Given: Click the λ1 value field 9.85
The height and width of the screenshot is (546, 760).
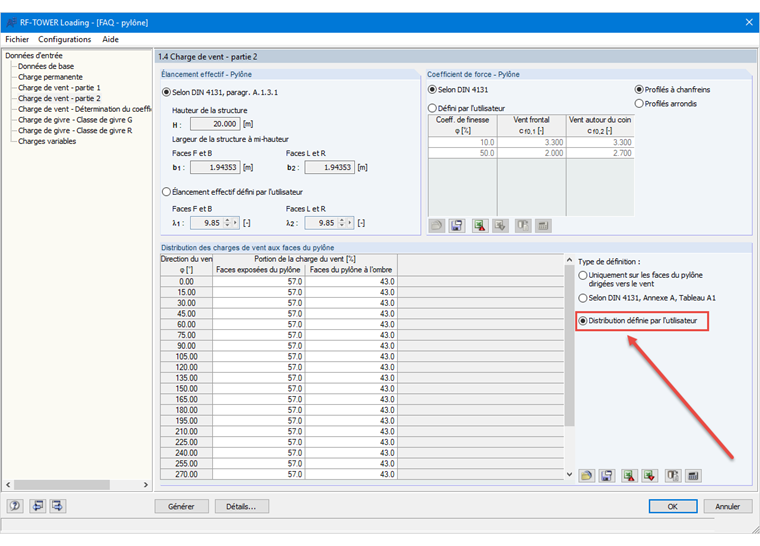Looking at the screenshot, I should pos(207,223).
